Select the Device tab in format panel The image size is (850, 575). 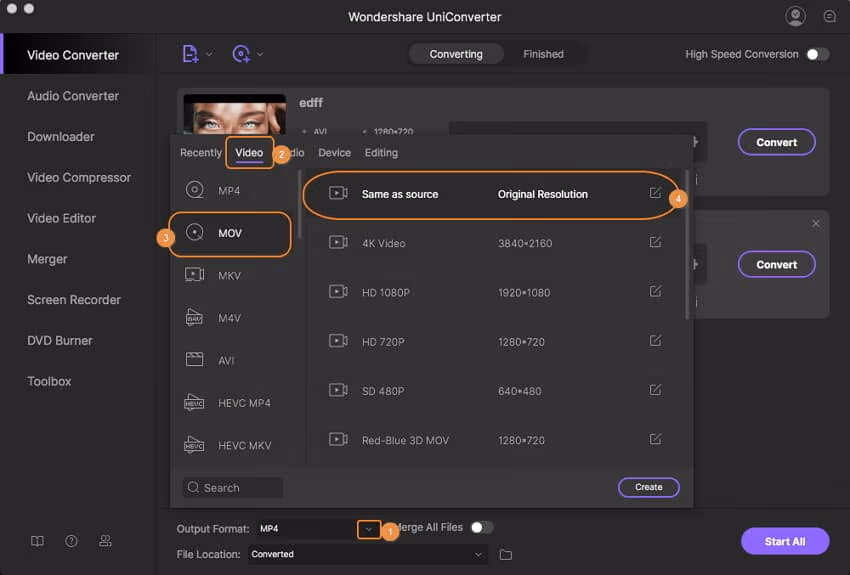334,153
